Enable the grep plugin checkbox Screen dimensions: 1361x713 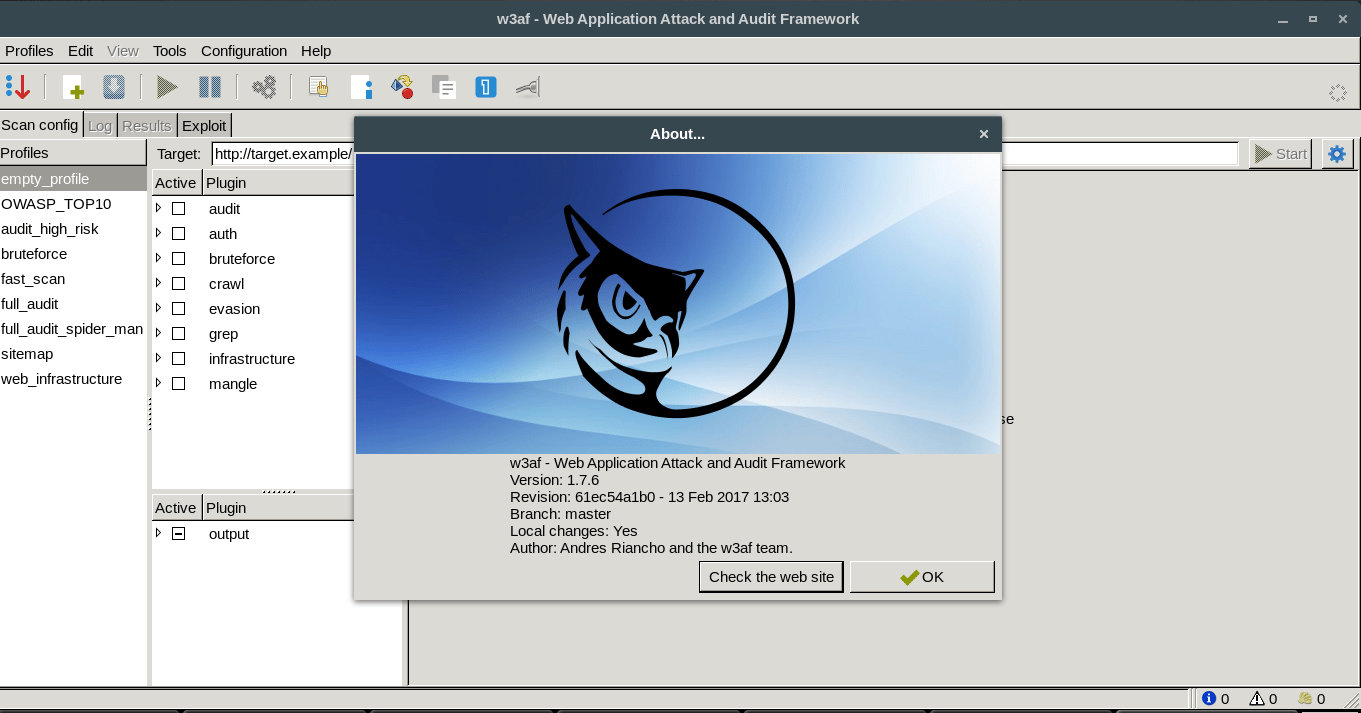pyautogui.click(x=179, y=334)
